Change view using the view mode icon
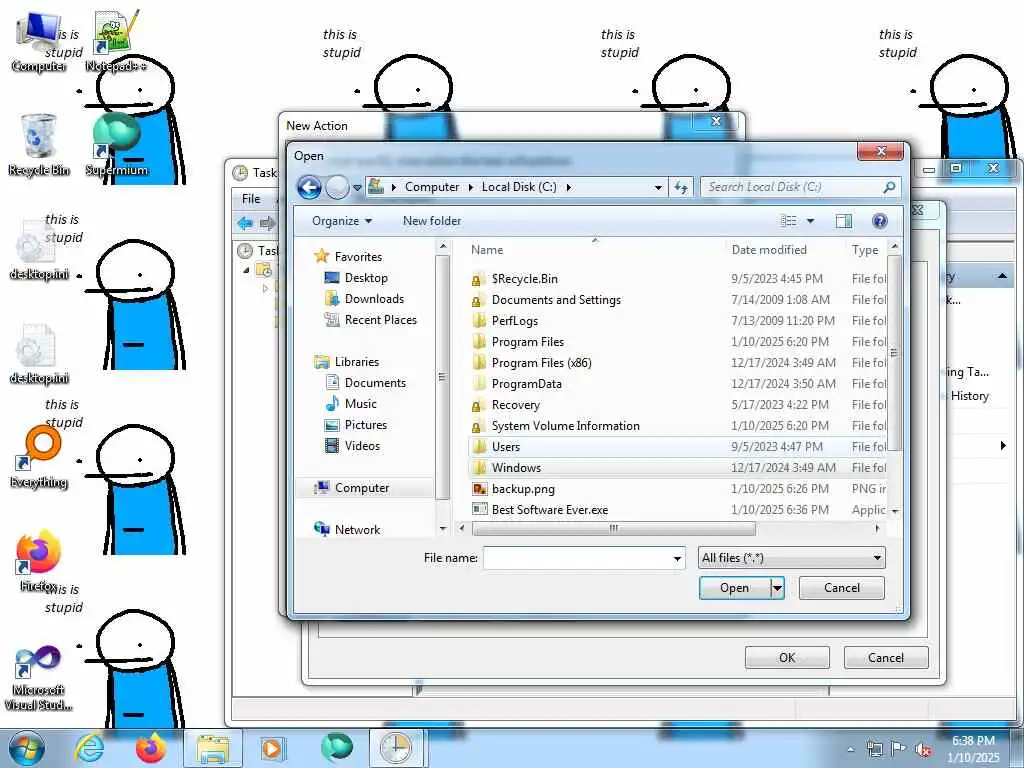Viewport: 1024px width, 768px height. (x=789, y=221)
